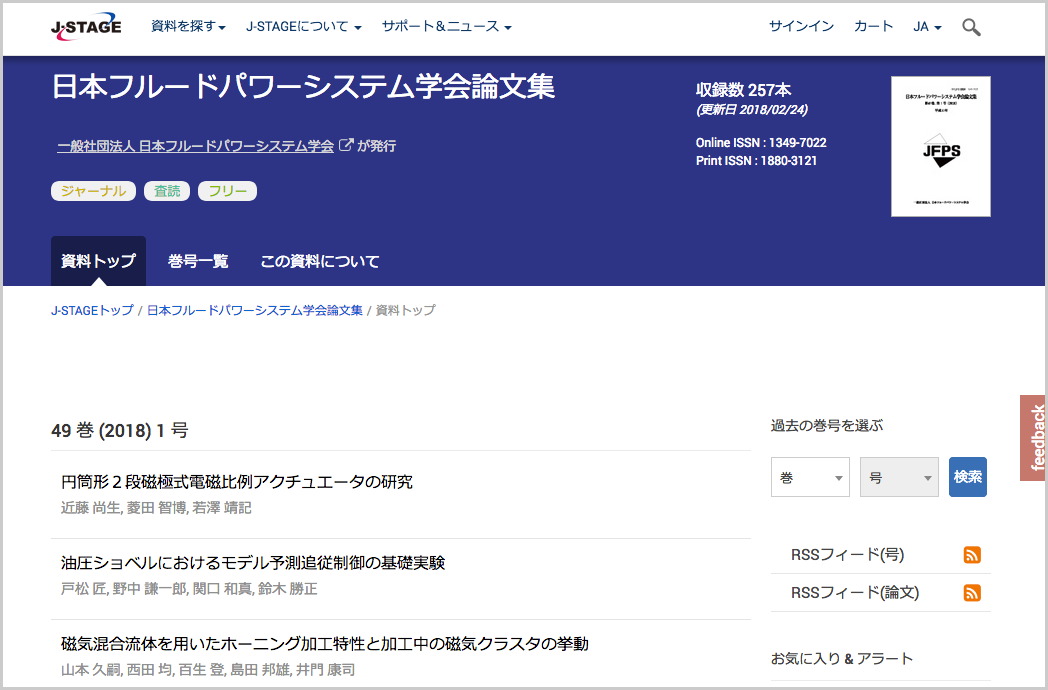The image size is (1048, 690).
Task: Open 一般社団法人 日本フルードパワーシステム学会 link
Action: click(195, 146)
